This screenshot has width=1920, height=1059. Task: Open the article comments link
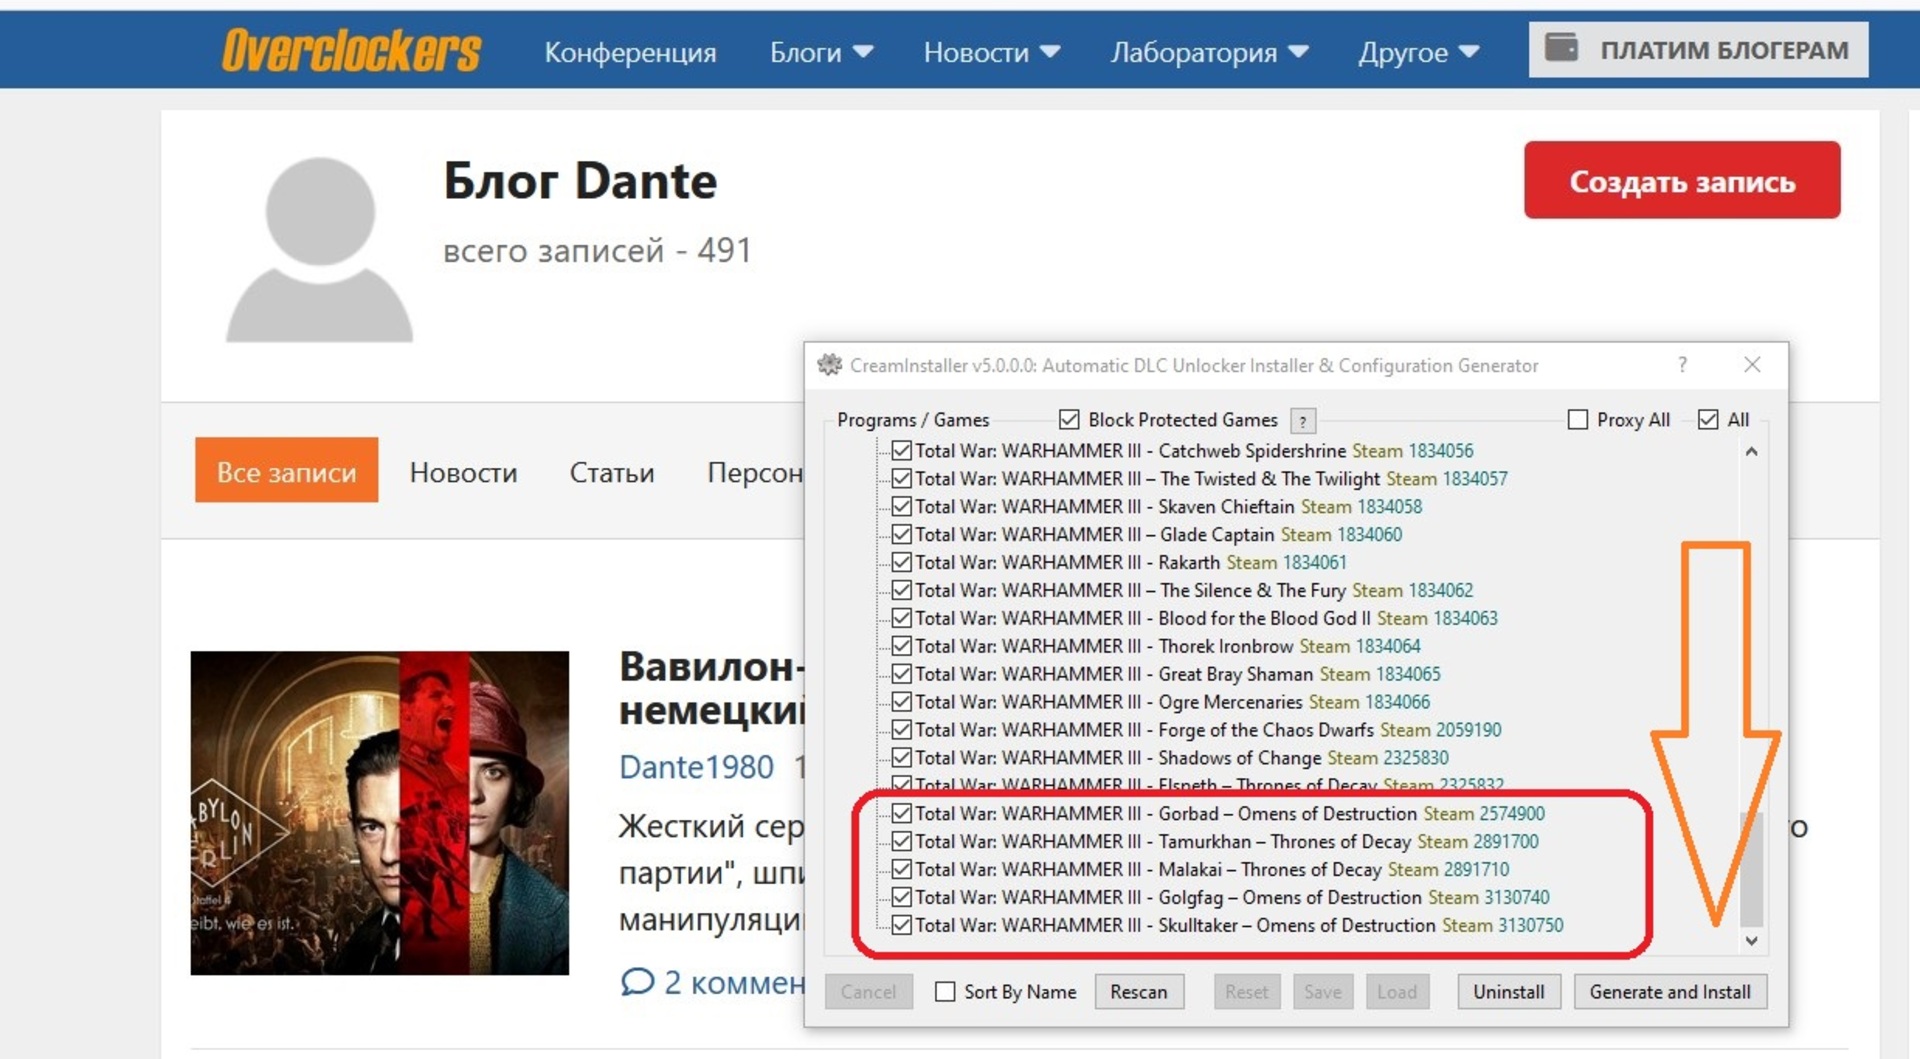(x=734, y=982)
